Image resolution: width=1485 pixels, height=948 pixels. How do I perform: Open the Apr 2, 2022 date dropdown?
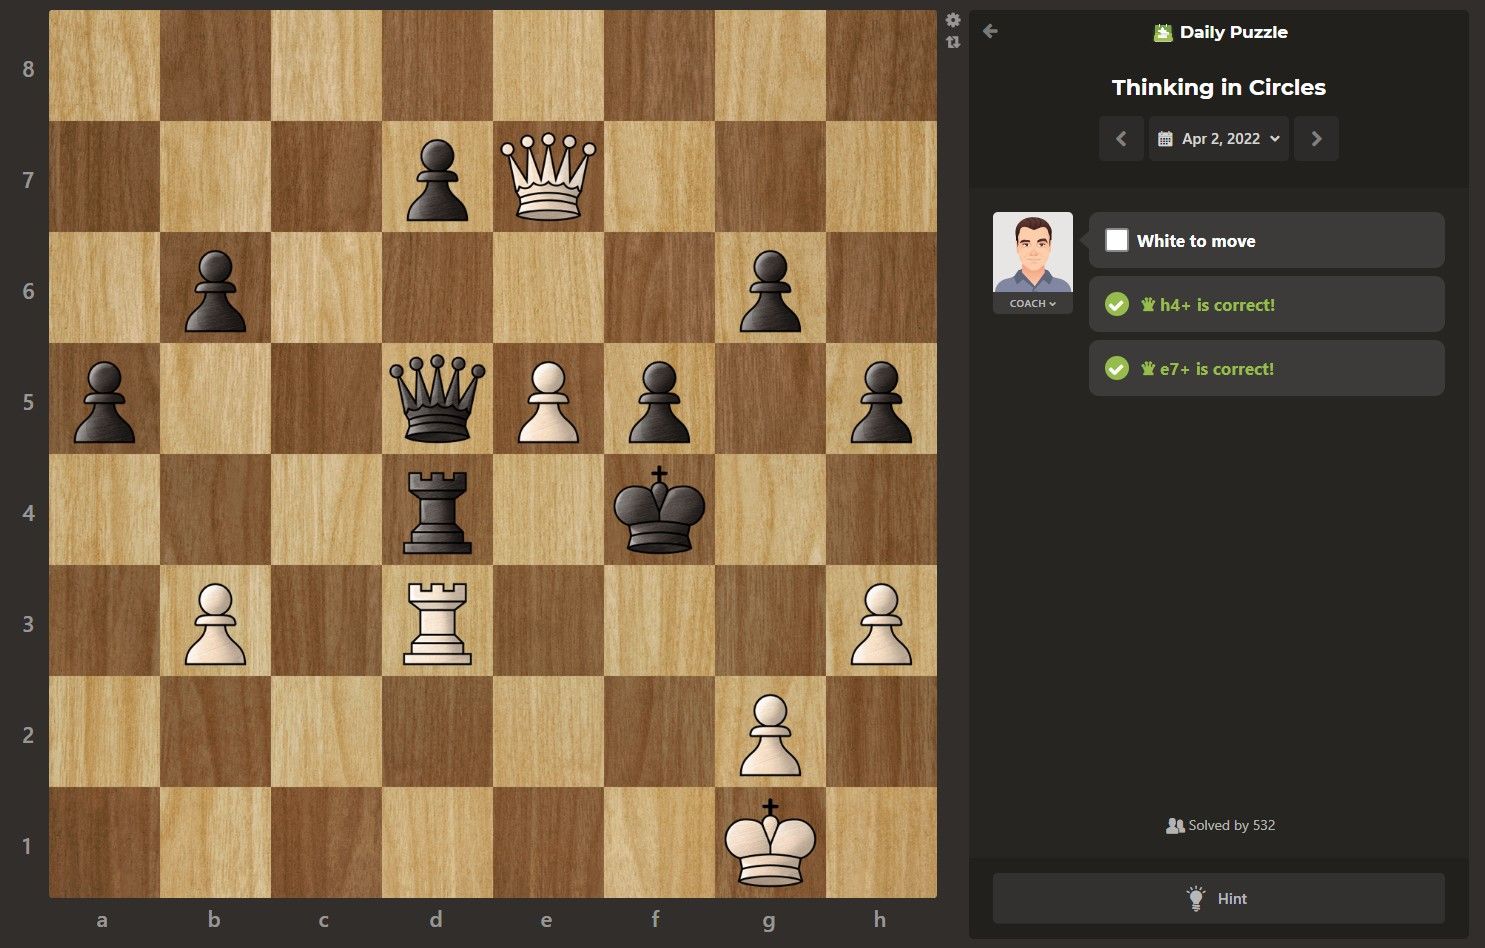pos(1218,138)
